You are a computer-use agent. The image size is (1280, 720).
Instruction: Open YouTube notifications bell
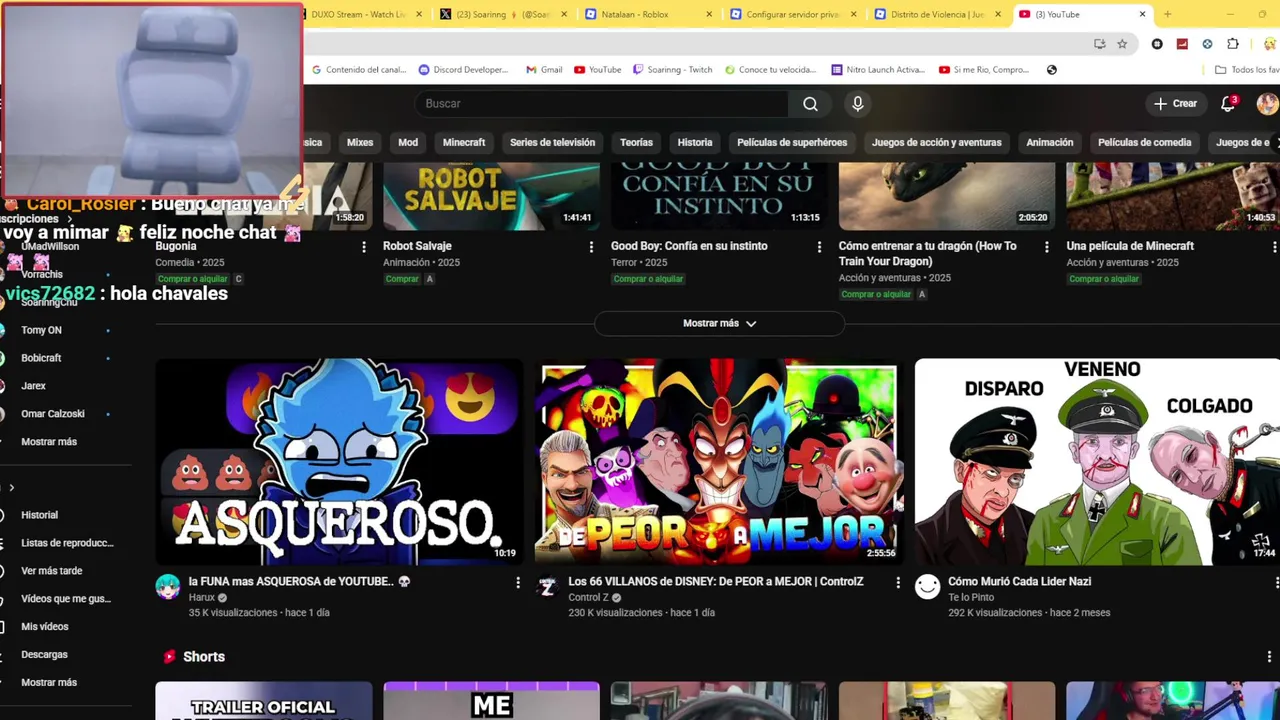tap(1229, 104)
